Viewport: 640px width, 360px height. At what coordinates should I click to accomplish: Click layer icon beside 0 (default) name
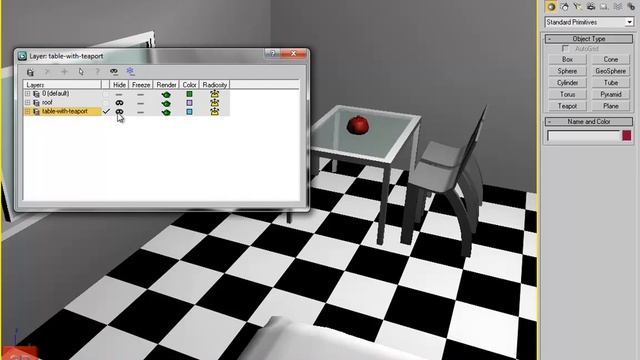(36, 94)
